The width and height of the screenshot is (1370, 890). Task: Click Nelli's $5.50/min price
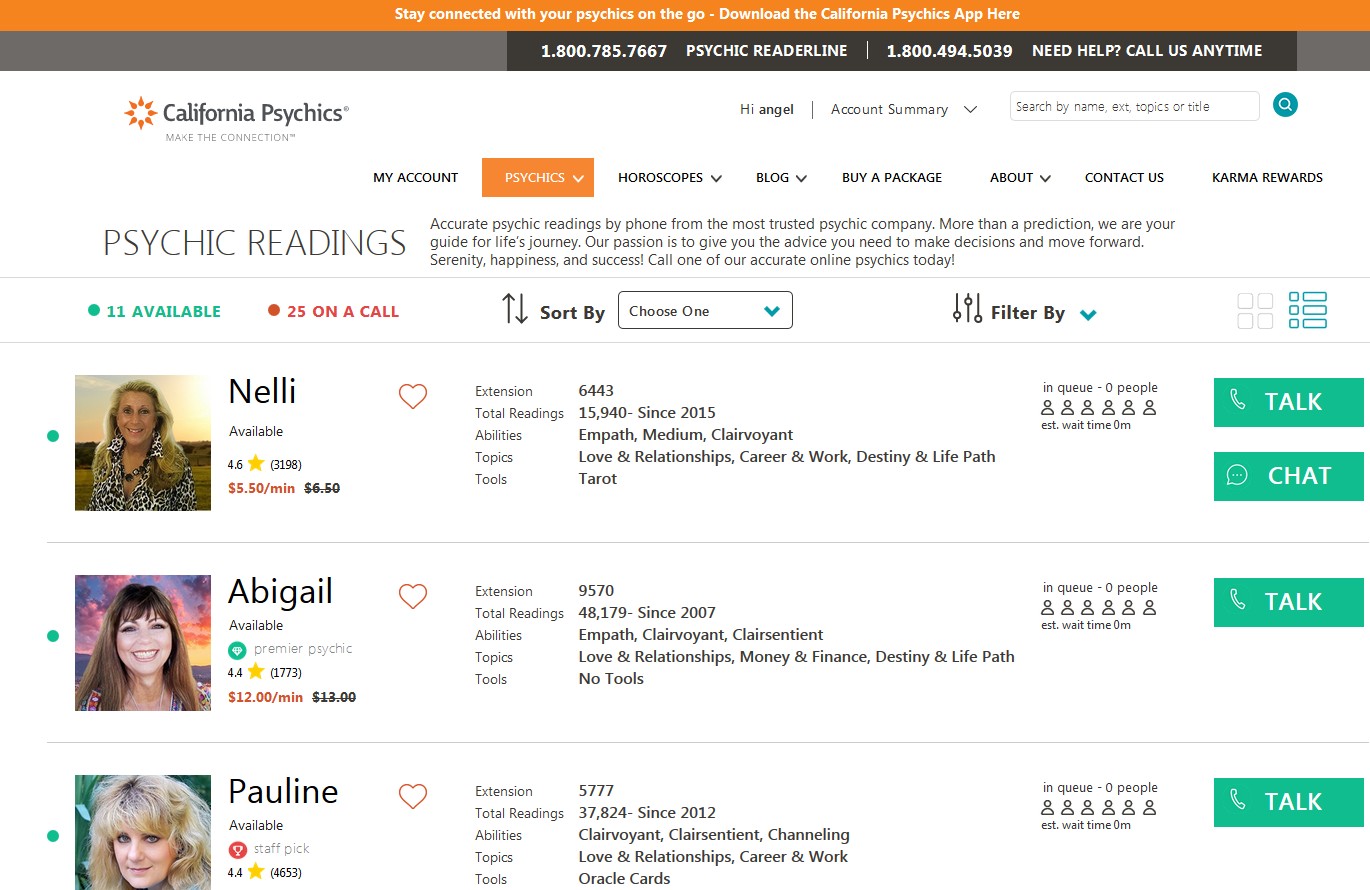pos(261,489)
